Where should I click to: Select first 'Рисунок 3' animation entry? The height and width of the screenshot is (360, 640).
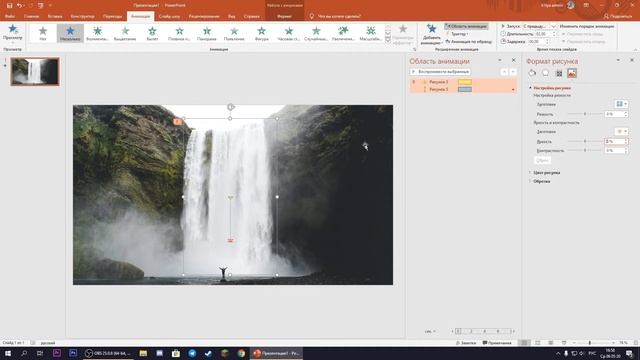click(x=463, y=82)
